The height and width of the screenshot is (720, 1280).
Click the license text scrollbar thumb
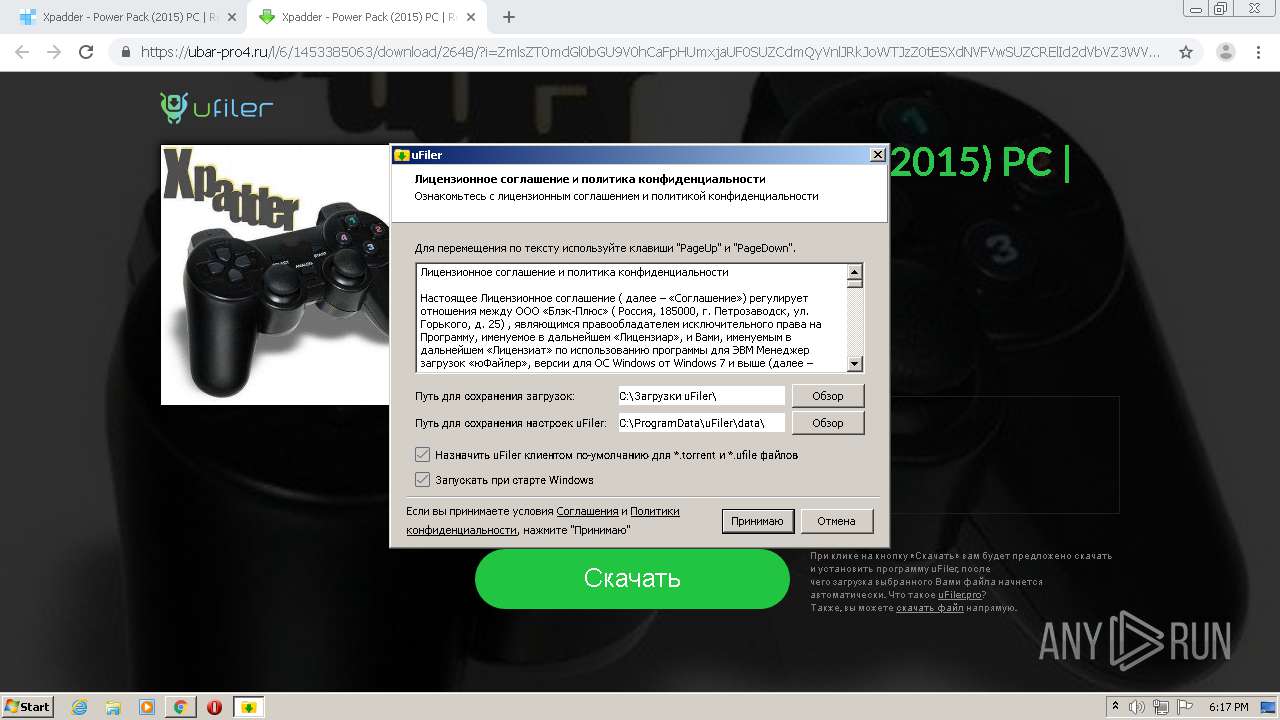coord(855,283)
